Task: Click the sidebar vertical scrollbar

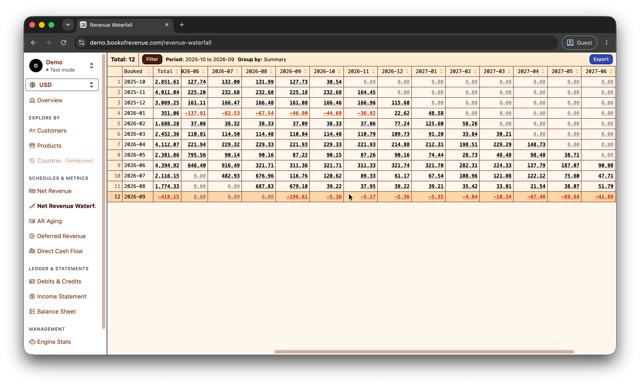Action: 104,192
